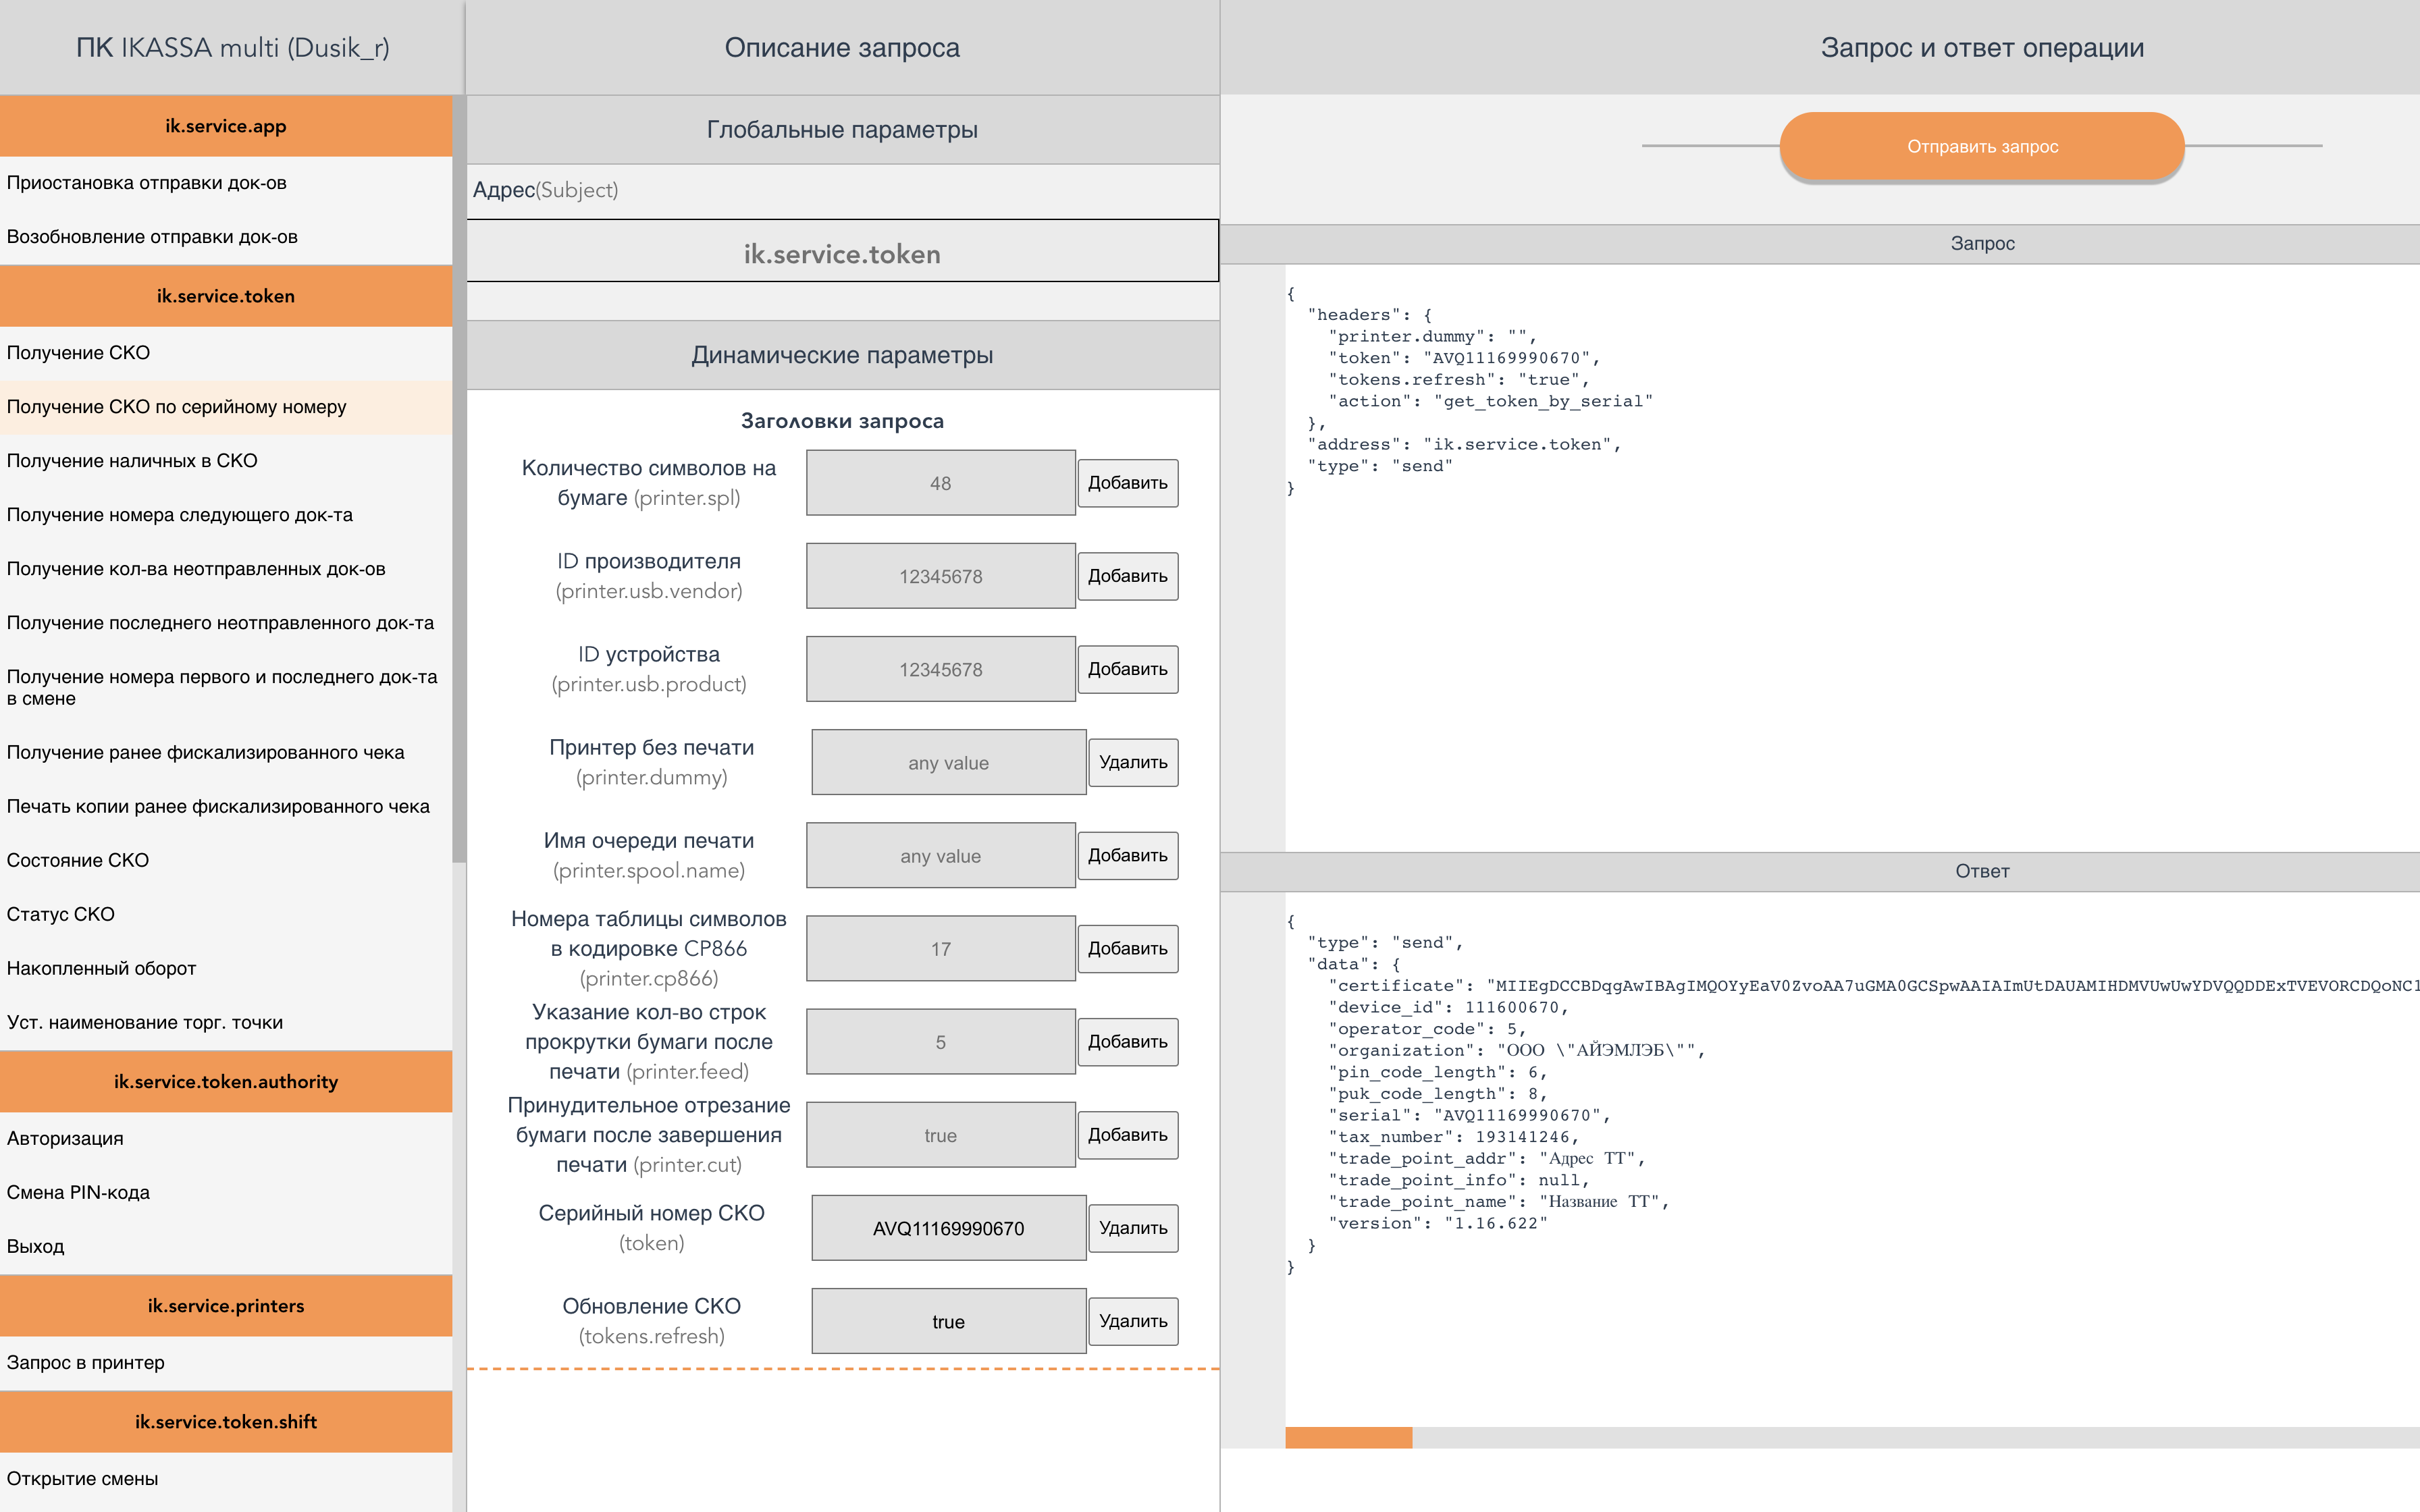The width and height of the screenshot is (2420, 1512).
Task: Choose 'Авторизация' under token.authority
Action: (65, 1138)
